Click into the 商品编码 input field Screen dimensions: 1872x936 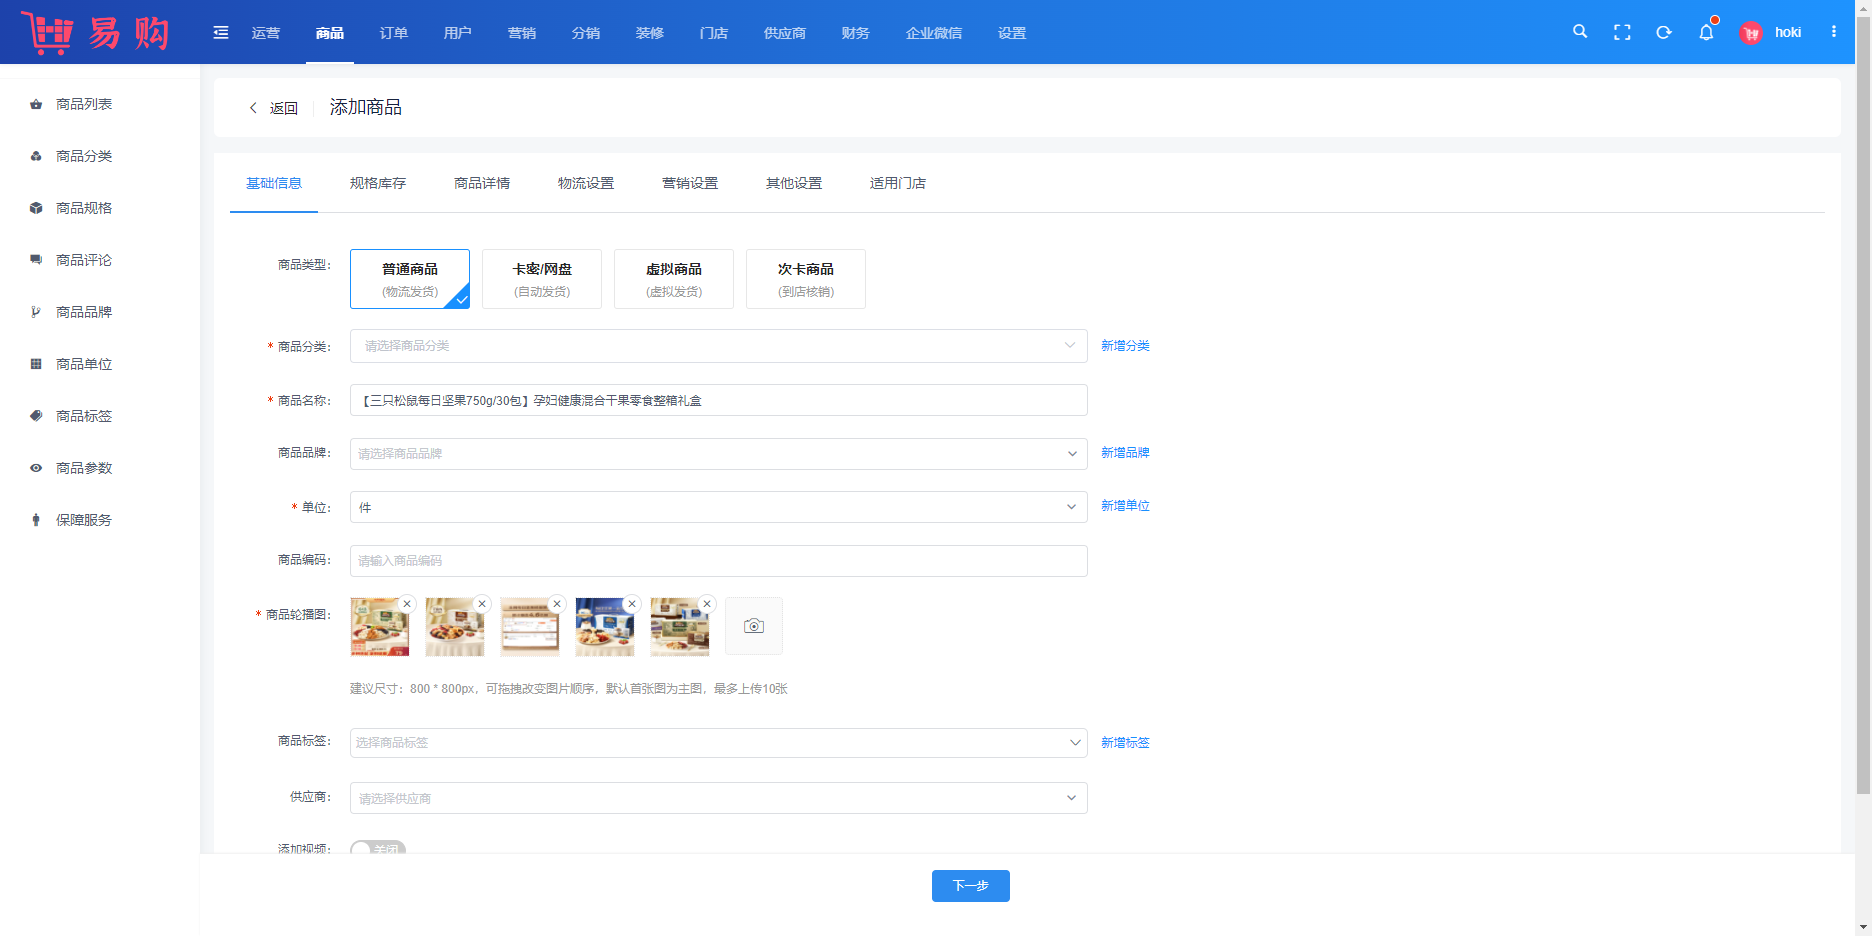pyautogui.click(x=718, y=561)
